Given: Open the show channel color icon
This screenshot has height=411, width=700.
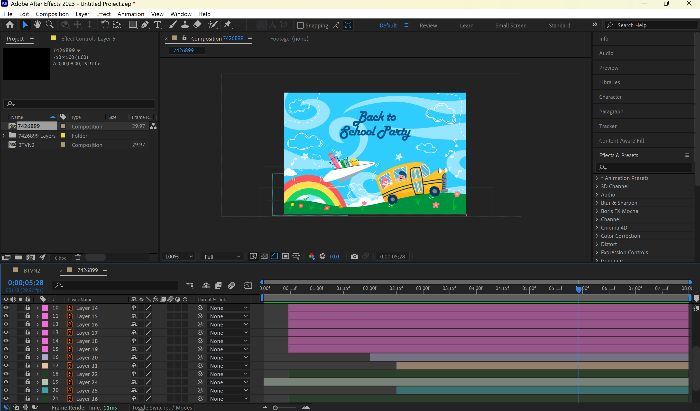Looking at the screenshot, I should pyautogui.click(x=312, y=257).
